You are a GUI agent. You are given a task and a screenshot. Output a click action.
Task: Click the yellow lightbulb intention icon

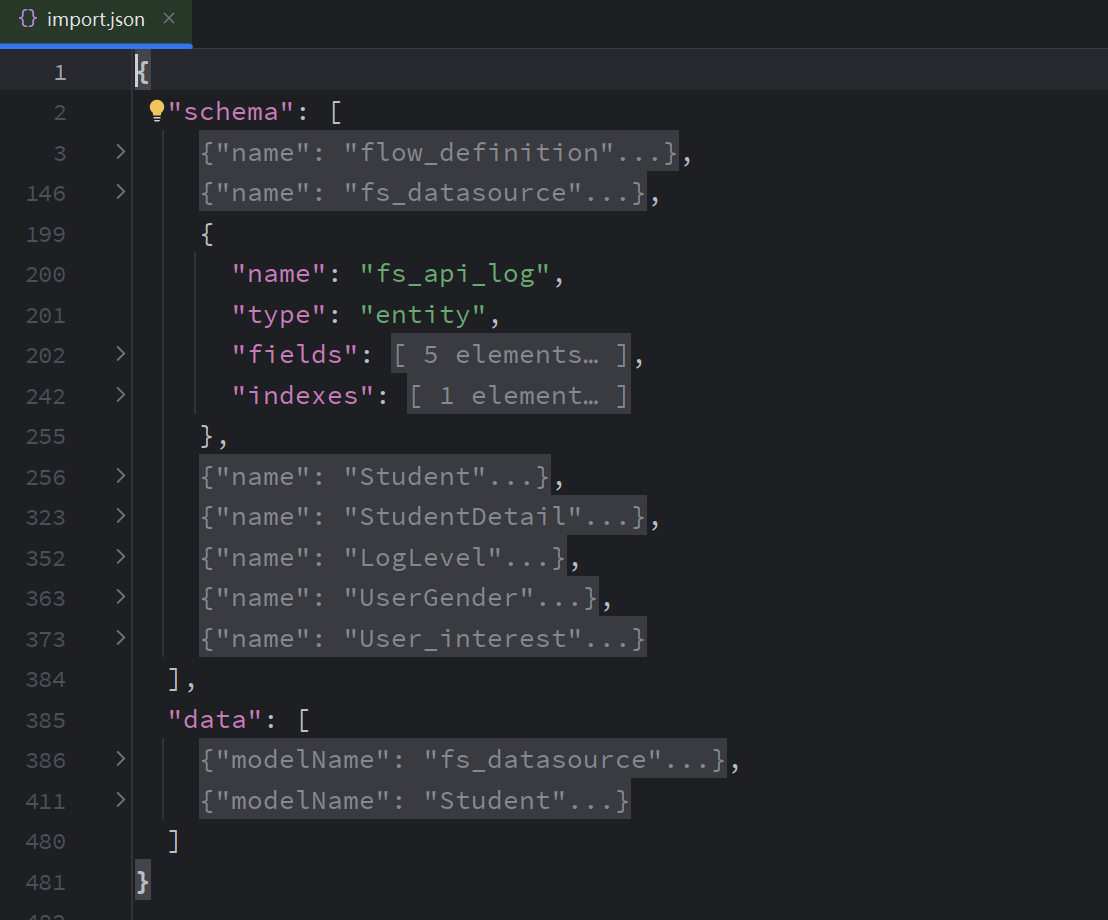point(156,111)
